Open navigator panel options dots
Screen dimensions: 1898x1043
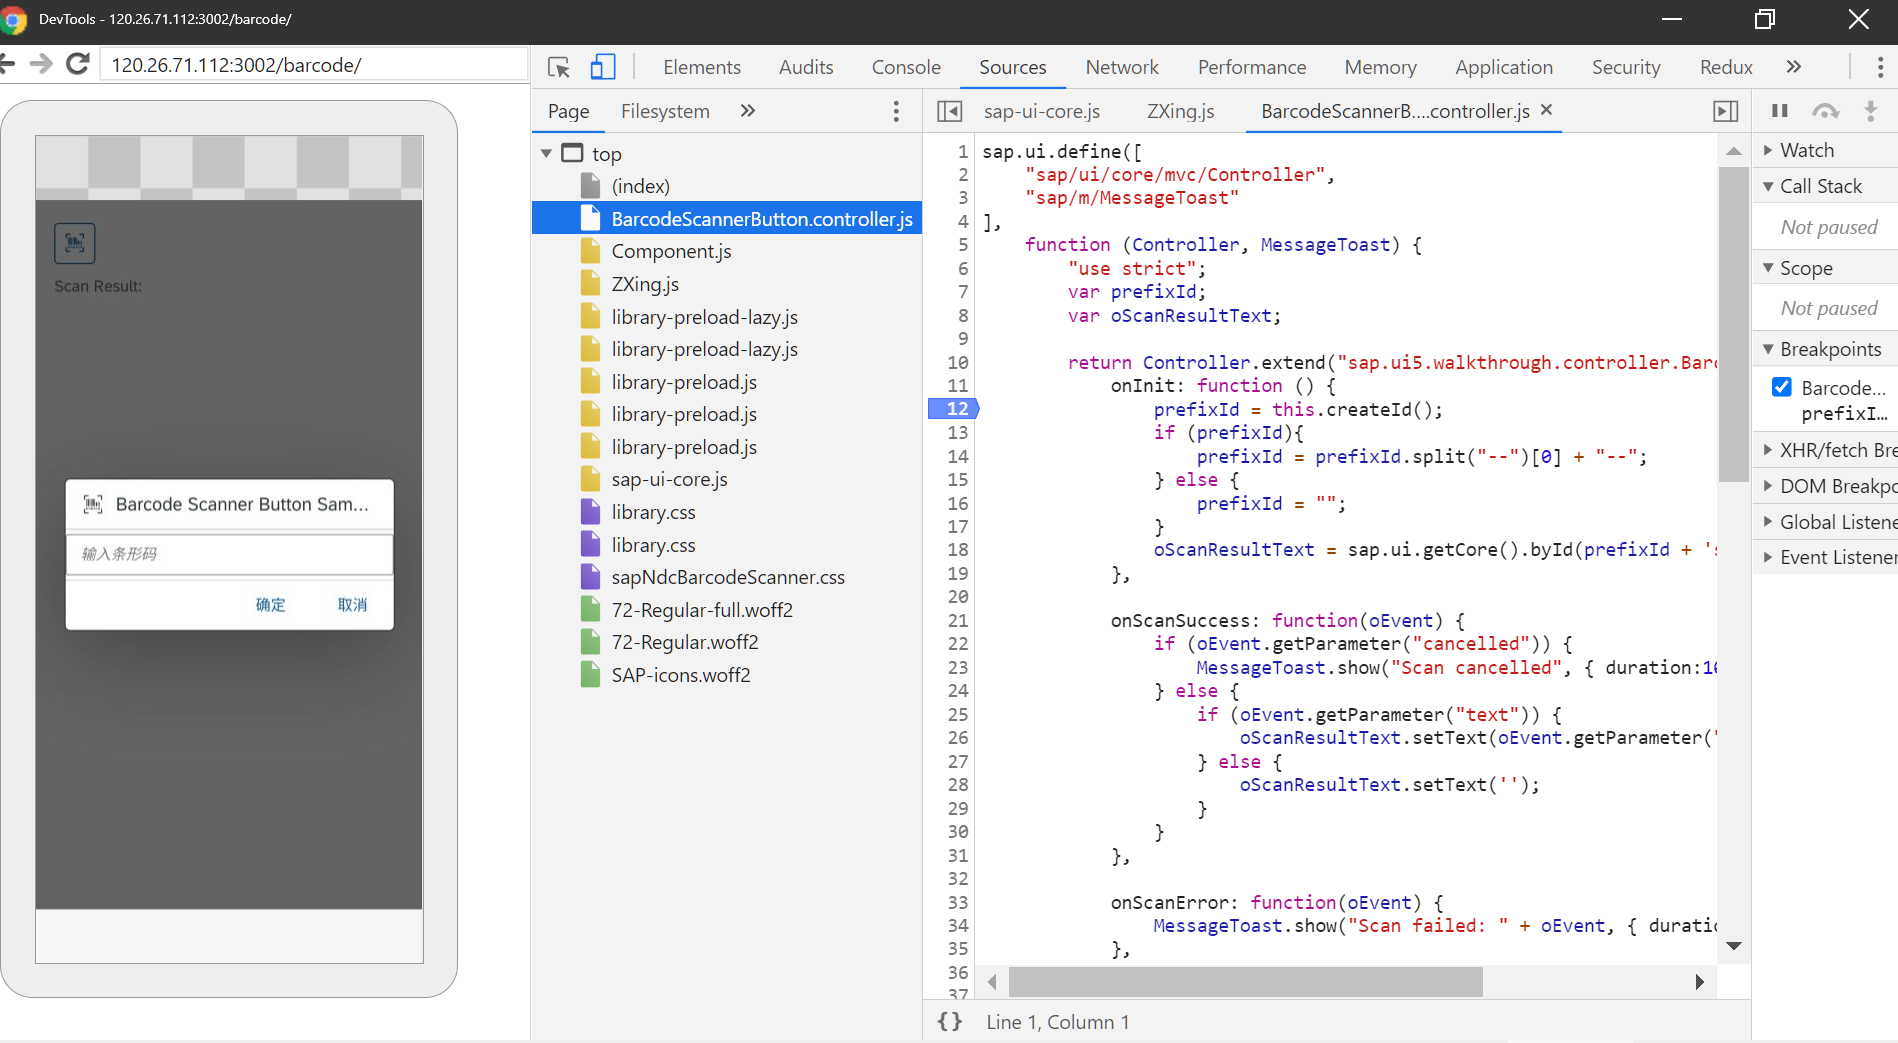[x=896, y=111]
